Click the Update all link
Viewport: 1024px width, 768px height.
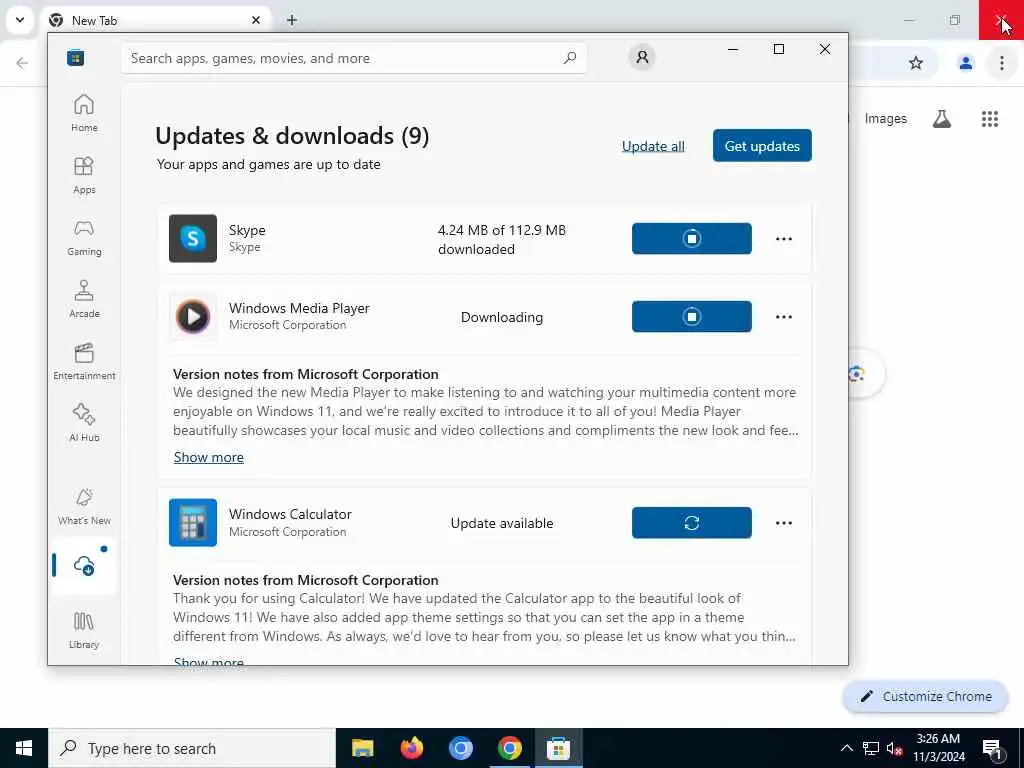point(653,146)
